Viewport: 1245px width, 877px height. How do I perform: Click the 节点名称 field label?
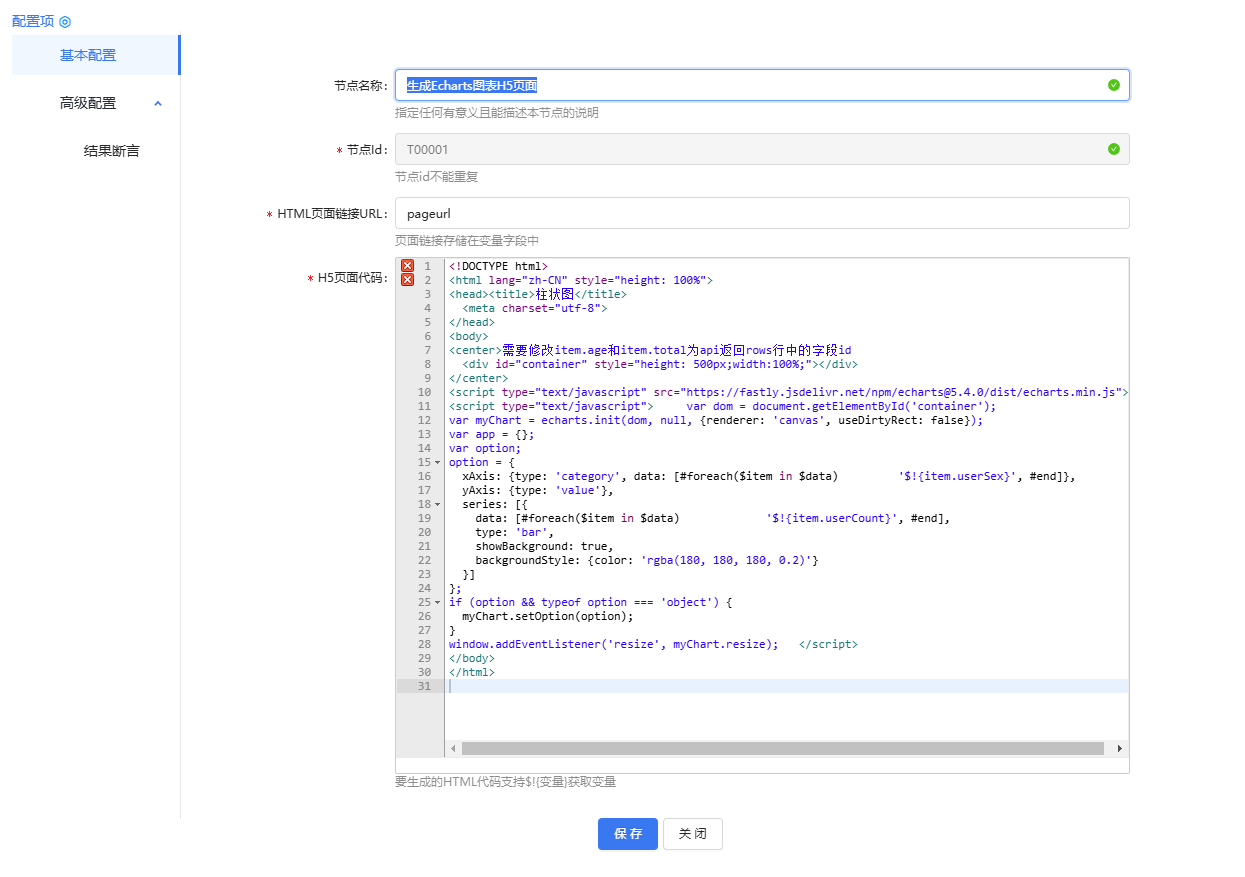(x=361, y=86)
